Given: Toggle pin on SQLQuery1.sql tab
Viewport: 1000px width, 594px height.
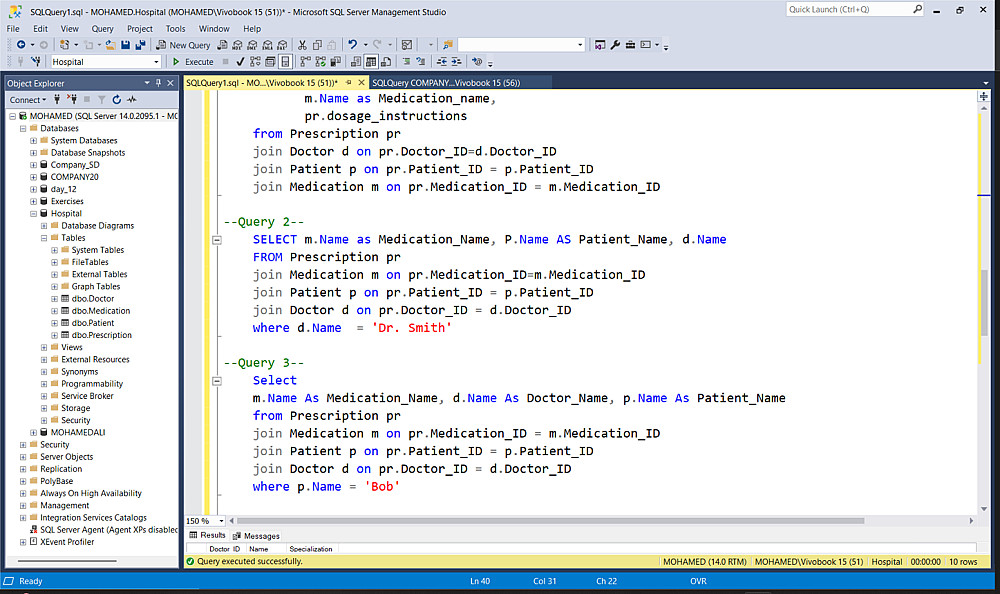Looking at the screenshot, I should (x=349, y=82).
